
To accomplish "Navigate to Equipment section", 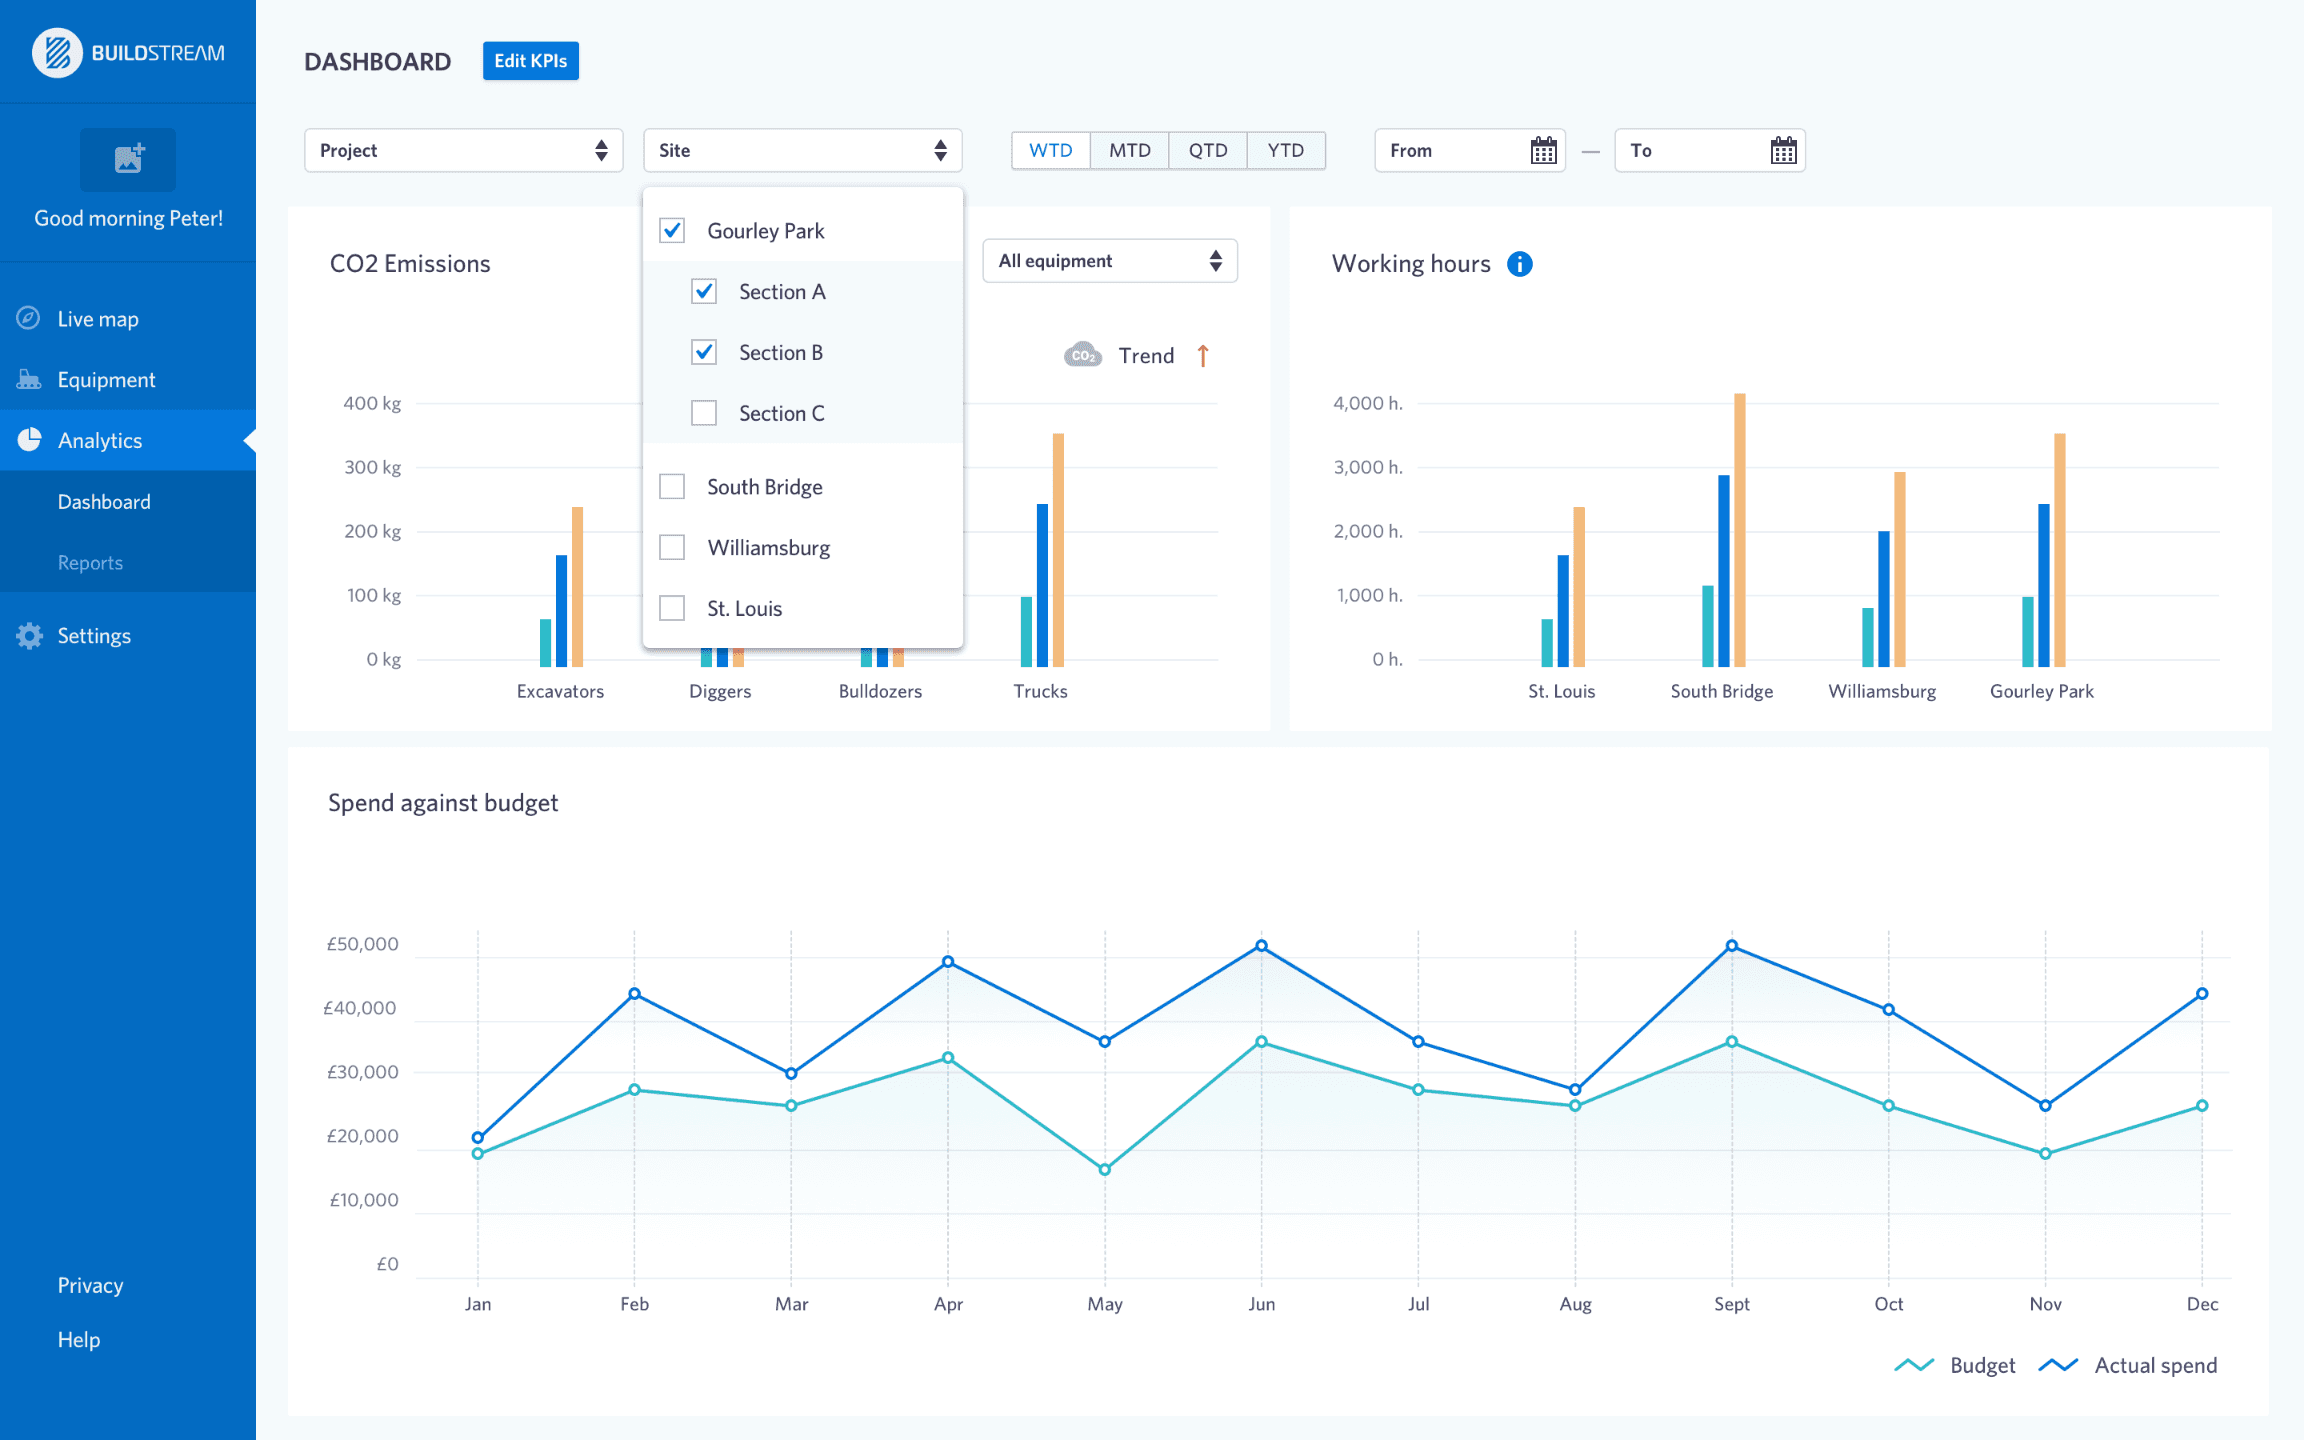I will click(128, 378).
